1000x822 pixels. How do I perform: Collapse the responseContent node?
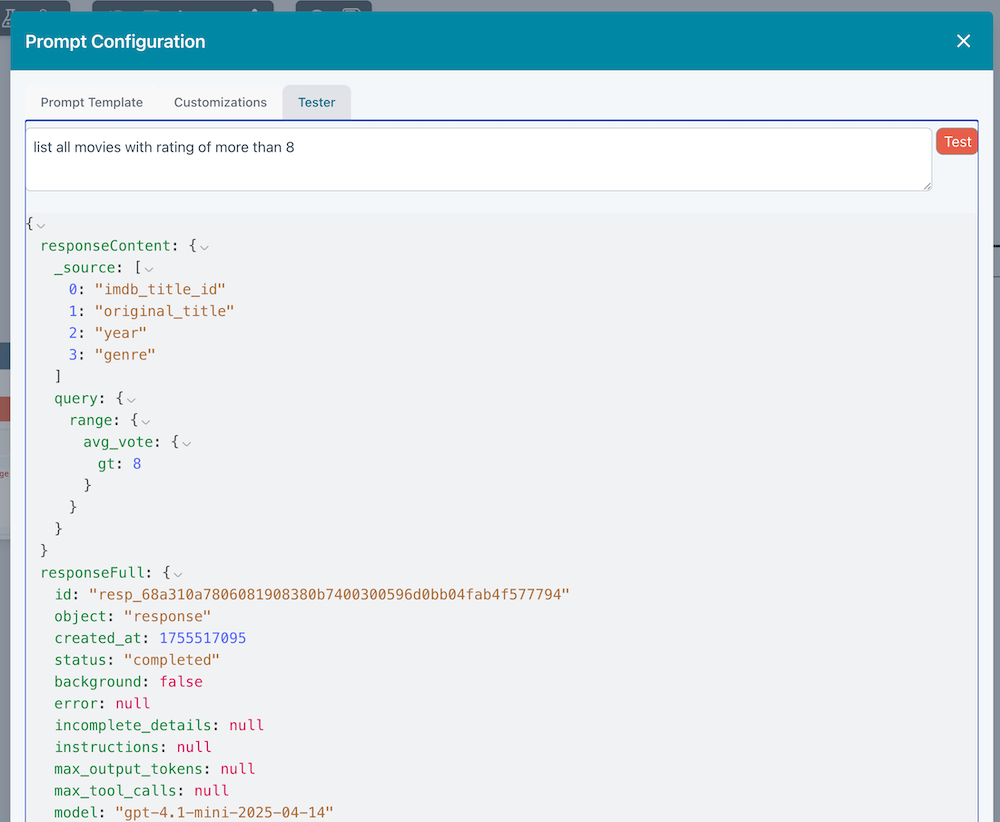(x=204, y=246)
